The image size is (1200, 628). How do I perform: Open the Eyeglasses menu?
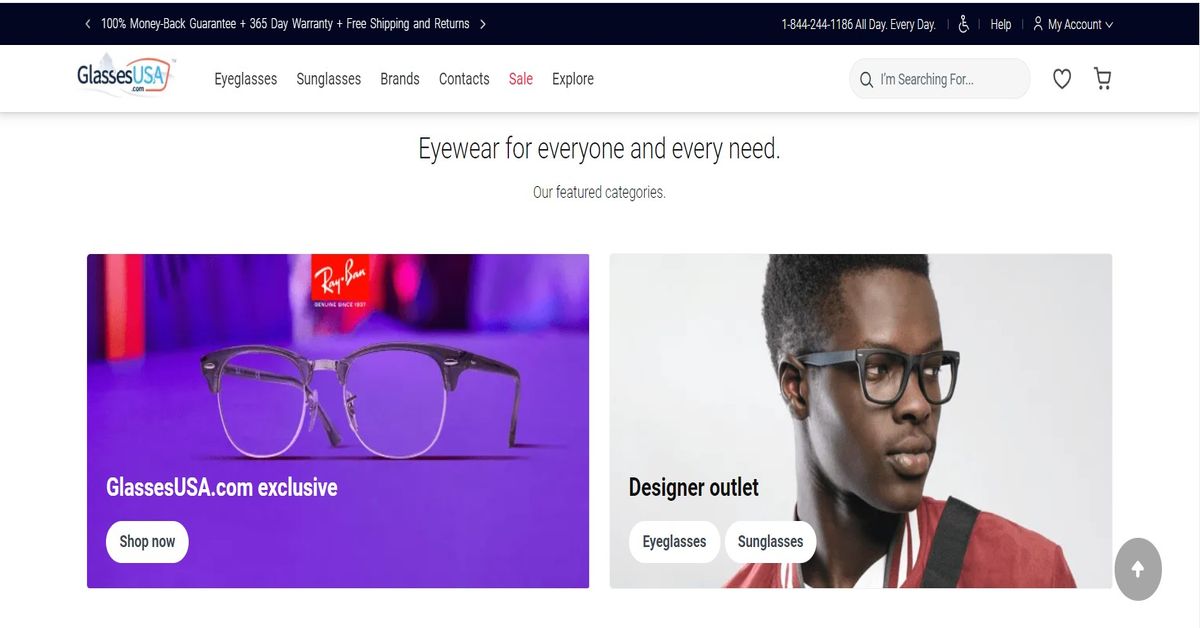coord(246,79)
